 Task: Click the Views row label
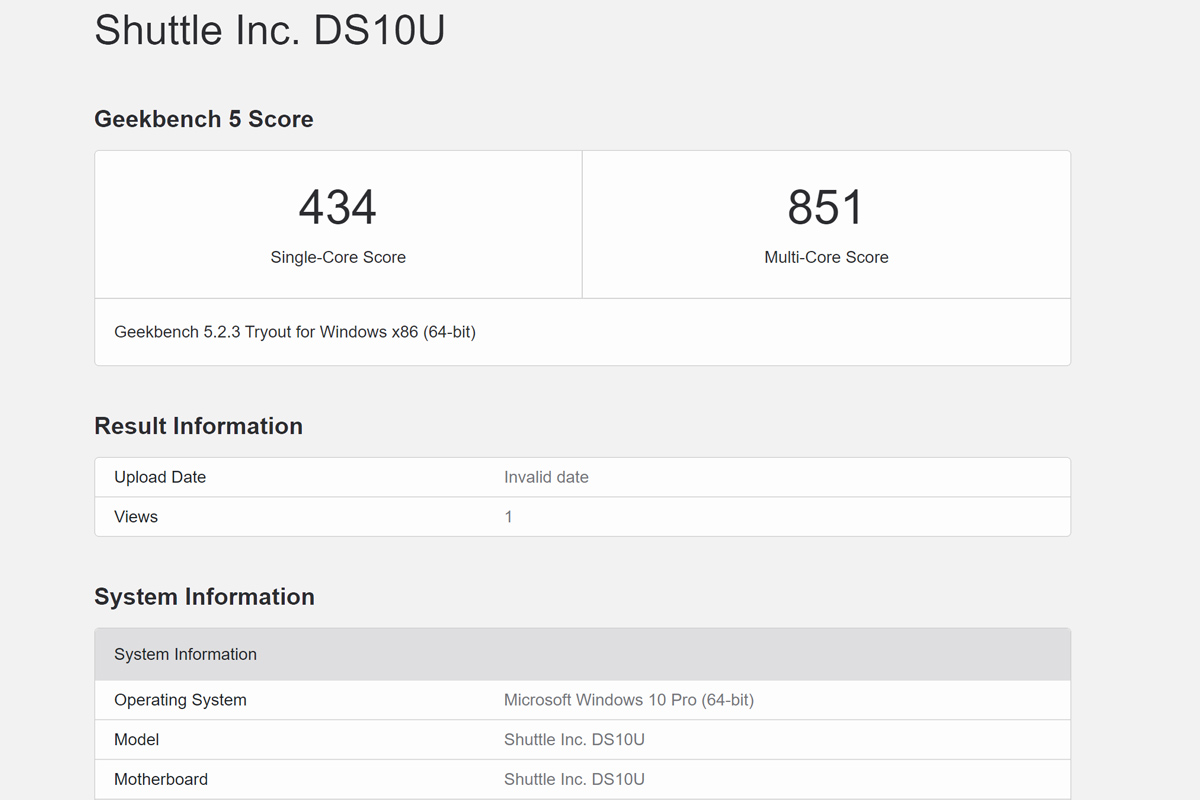pos(136,517)
